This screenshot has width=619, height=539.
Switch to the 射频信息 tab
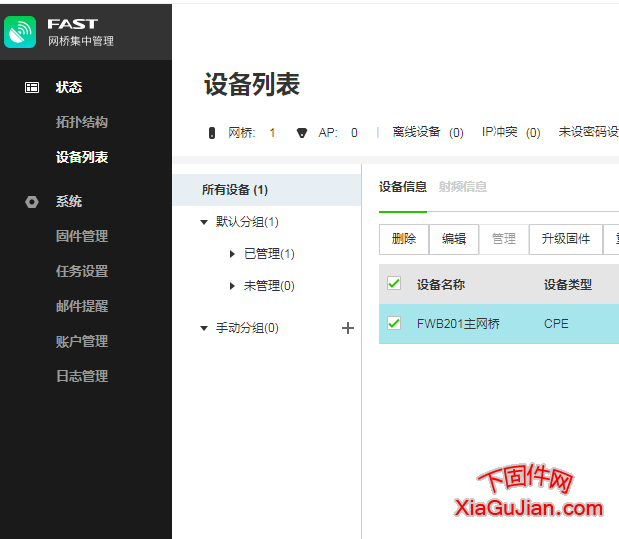click(x=463, y=186)
